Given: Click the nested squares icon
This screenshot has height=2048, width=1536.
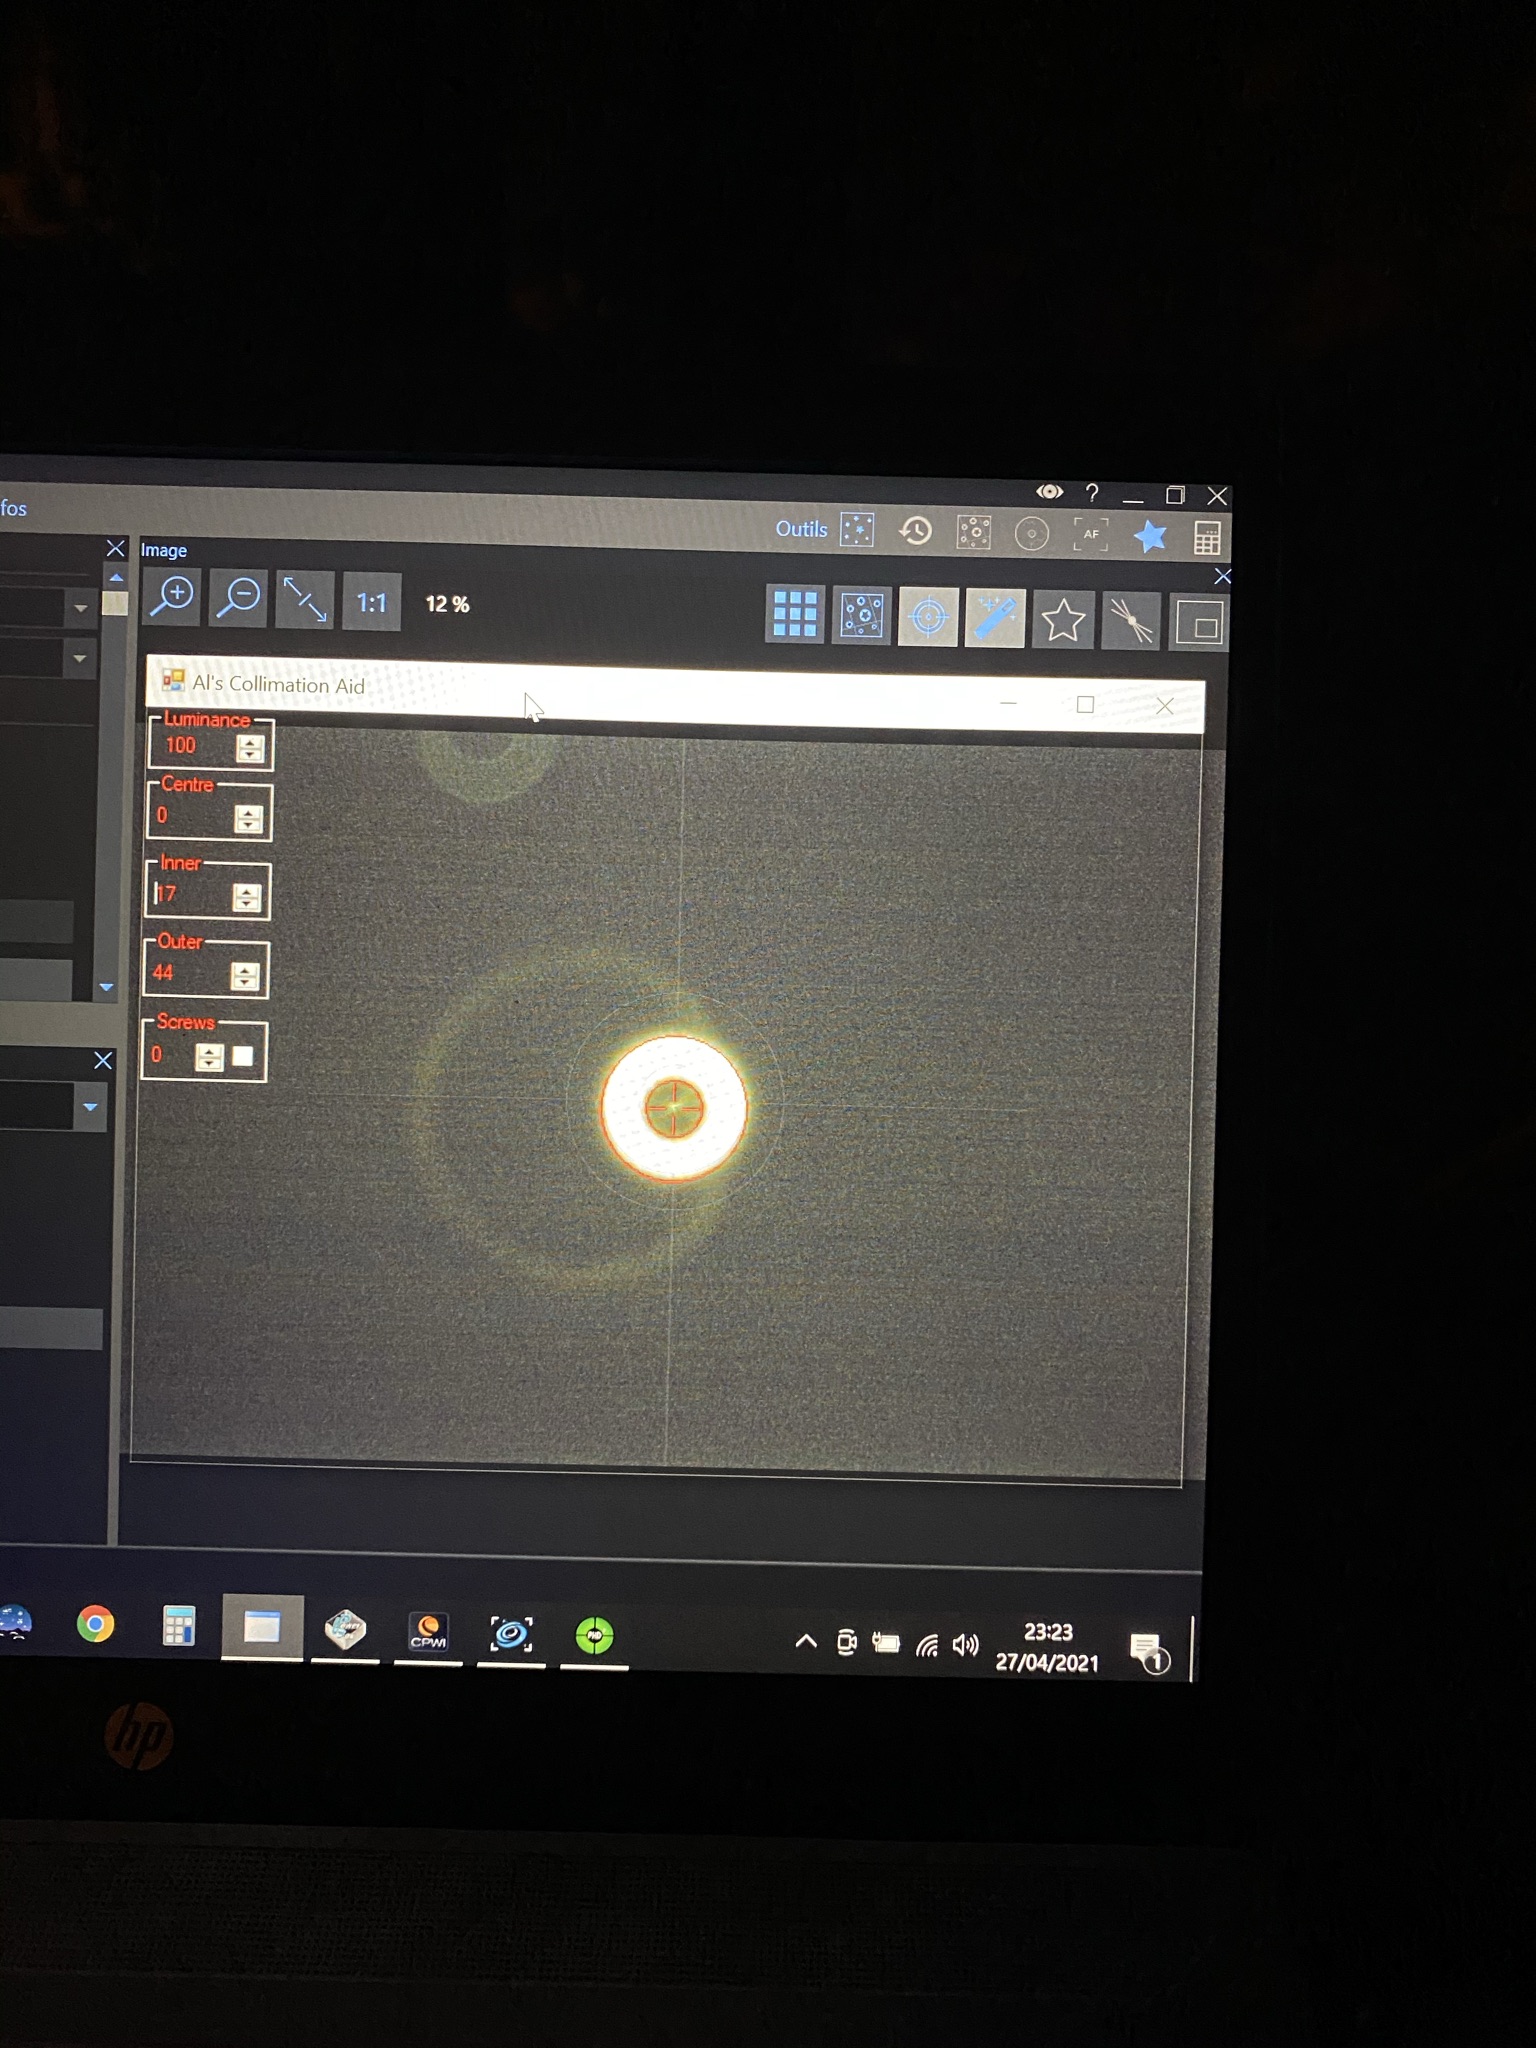Looking at the screenshot, I should (1198, 624).
